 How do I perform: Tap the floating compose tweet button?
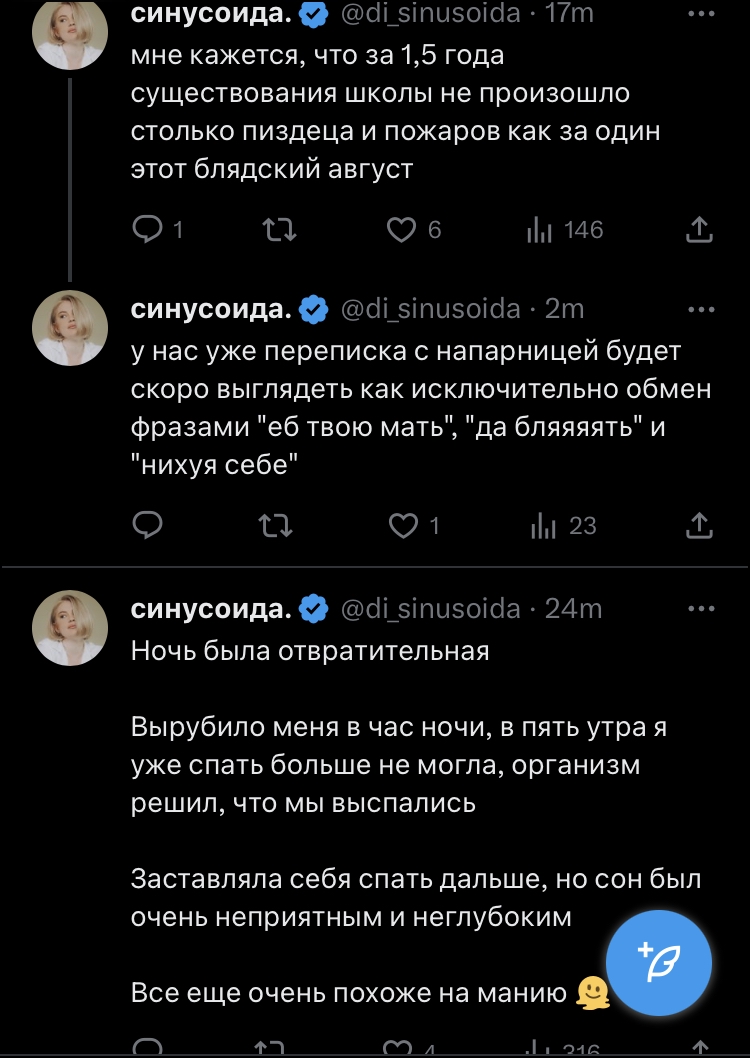pos(661,963)
